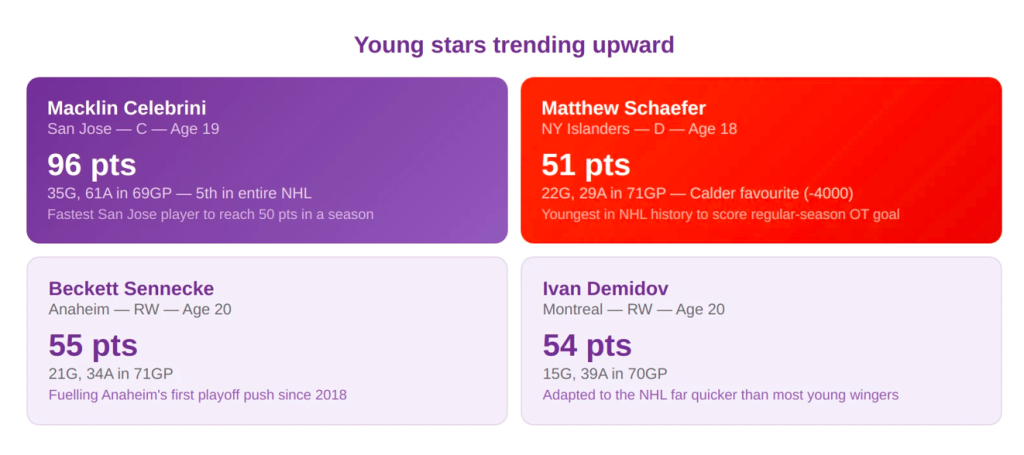1024x455 pixels.
Task: Click Schaefer's 51 pts total
Action: pyautogui.click(x=586, y=165)
